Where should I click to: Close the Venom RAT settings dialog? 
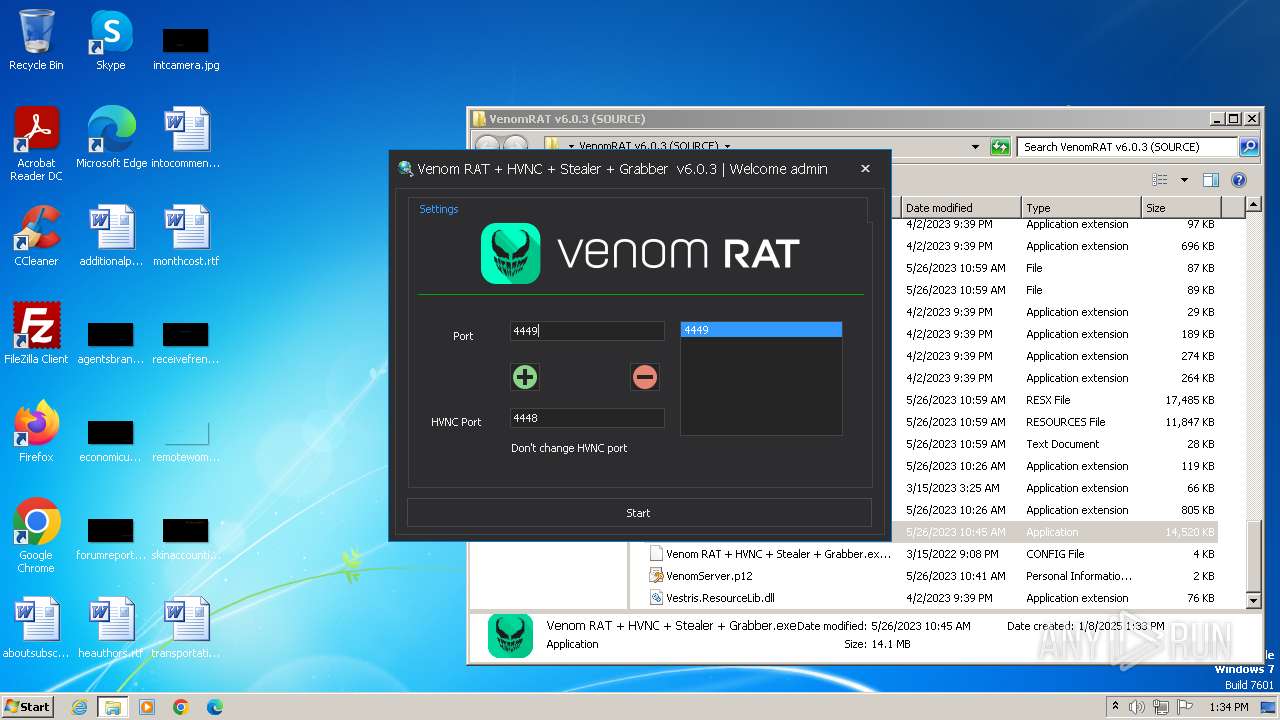click(x=865, y=169)
